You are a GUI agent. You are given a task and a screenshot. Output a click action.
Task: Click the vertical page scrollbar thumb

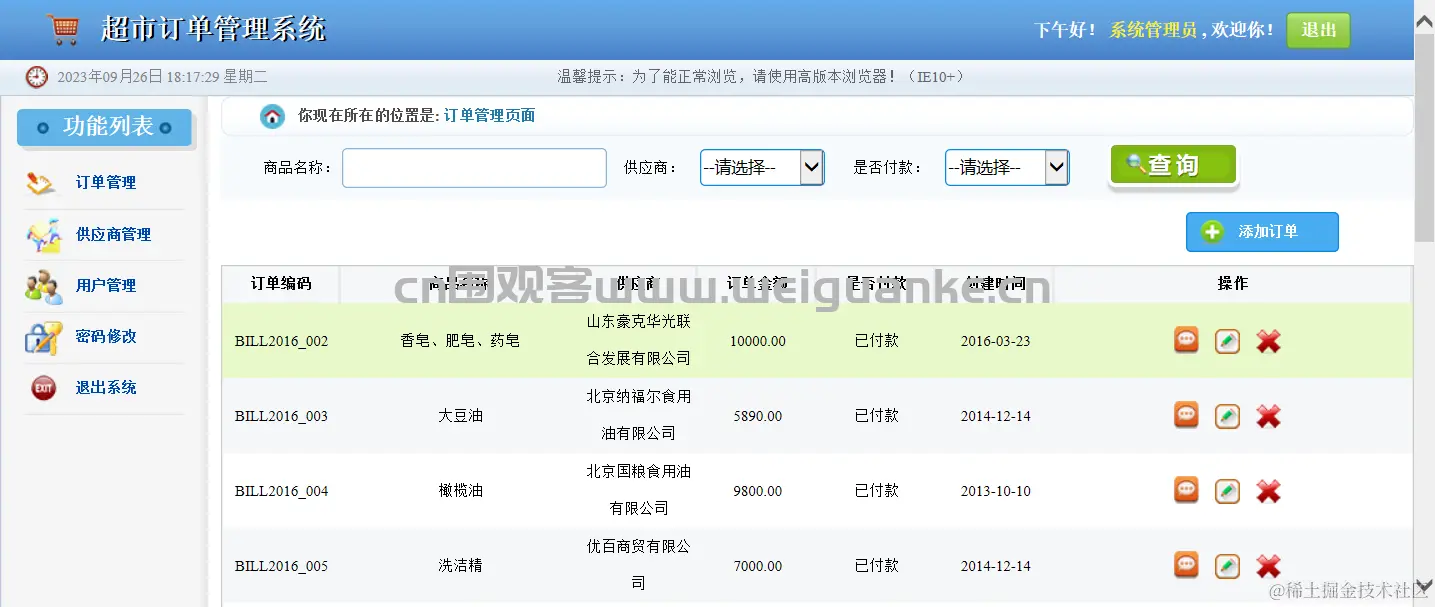(x=1425, y=138)
